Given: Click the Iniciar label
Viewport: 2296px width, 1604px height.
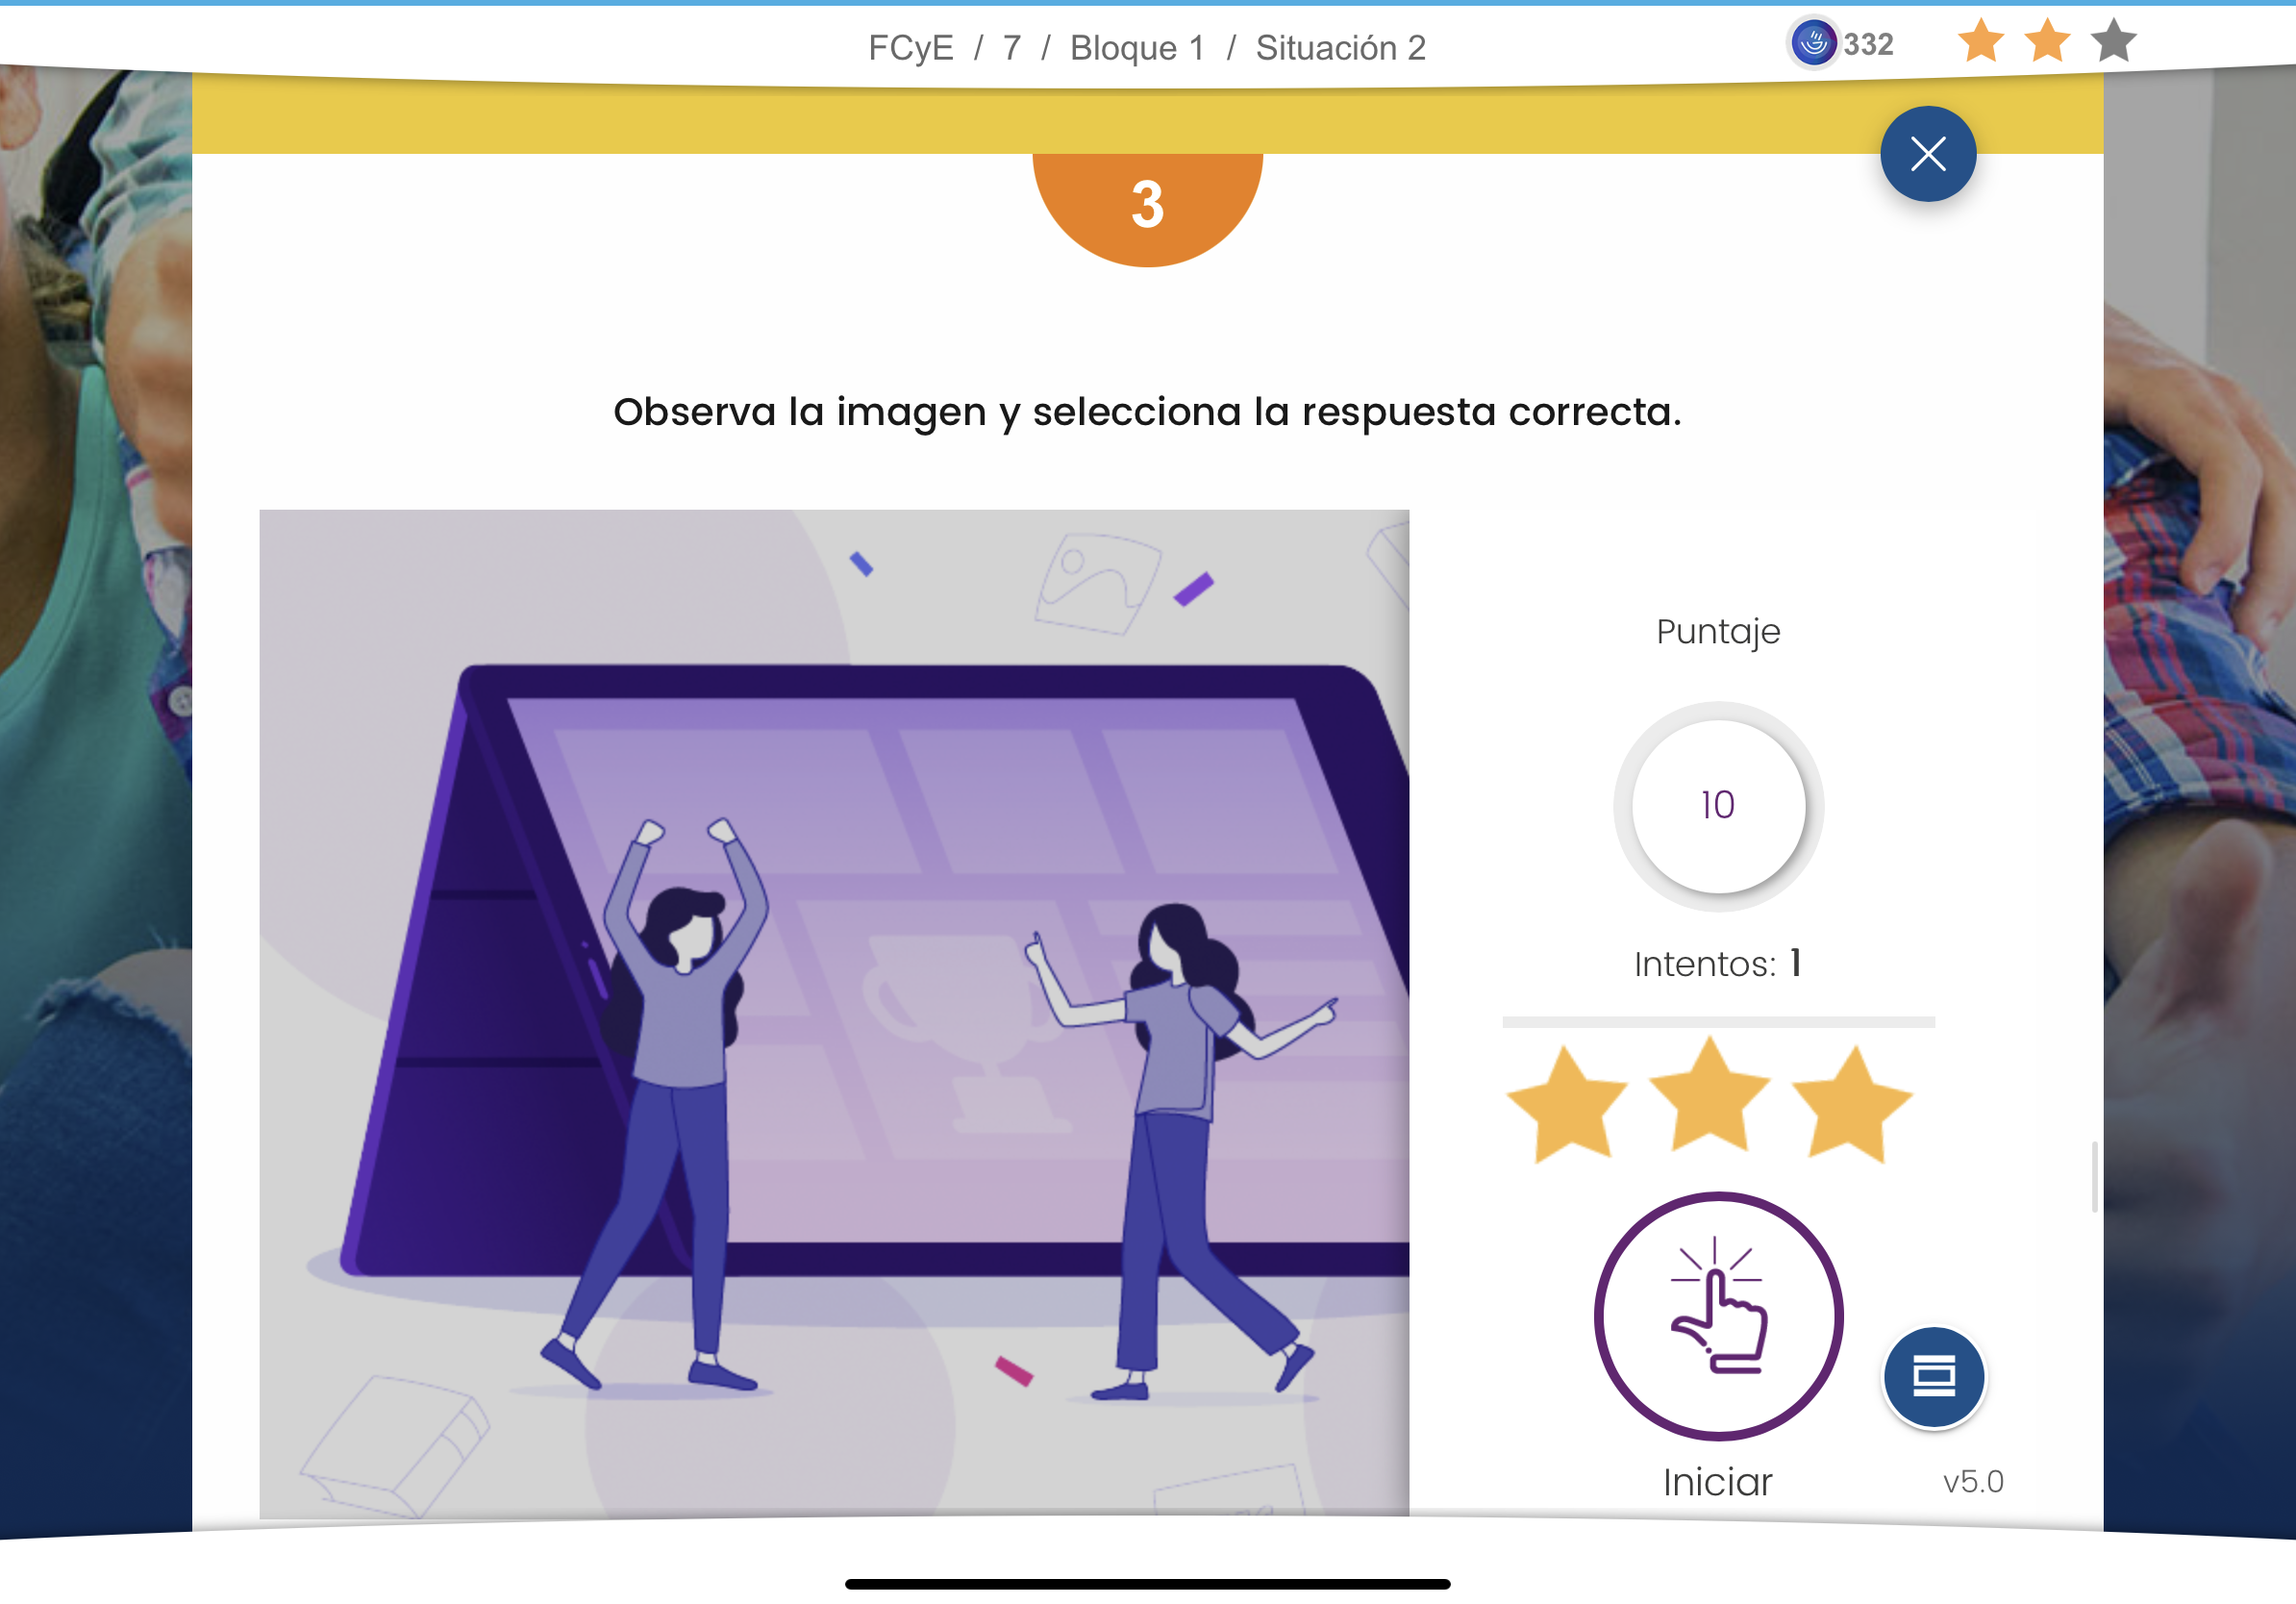Looking at the screenshot, I should coord(1717,1481).
